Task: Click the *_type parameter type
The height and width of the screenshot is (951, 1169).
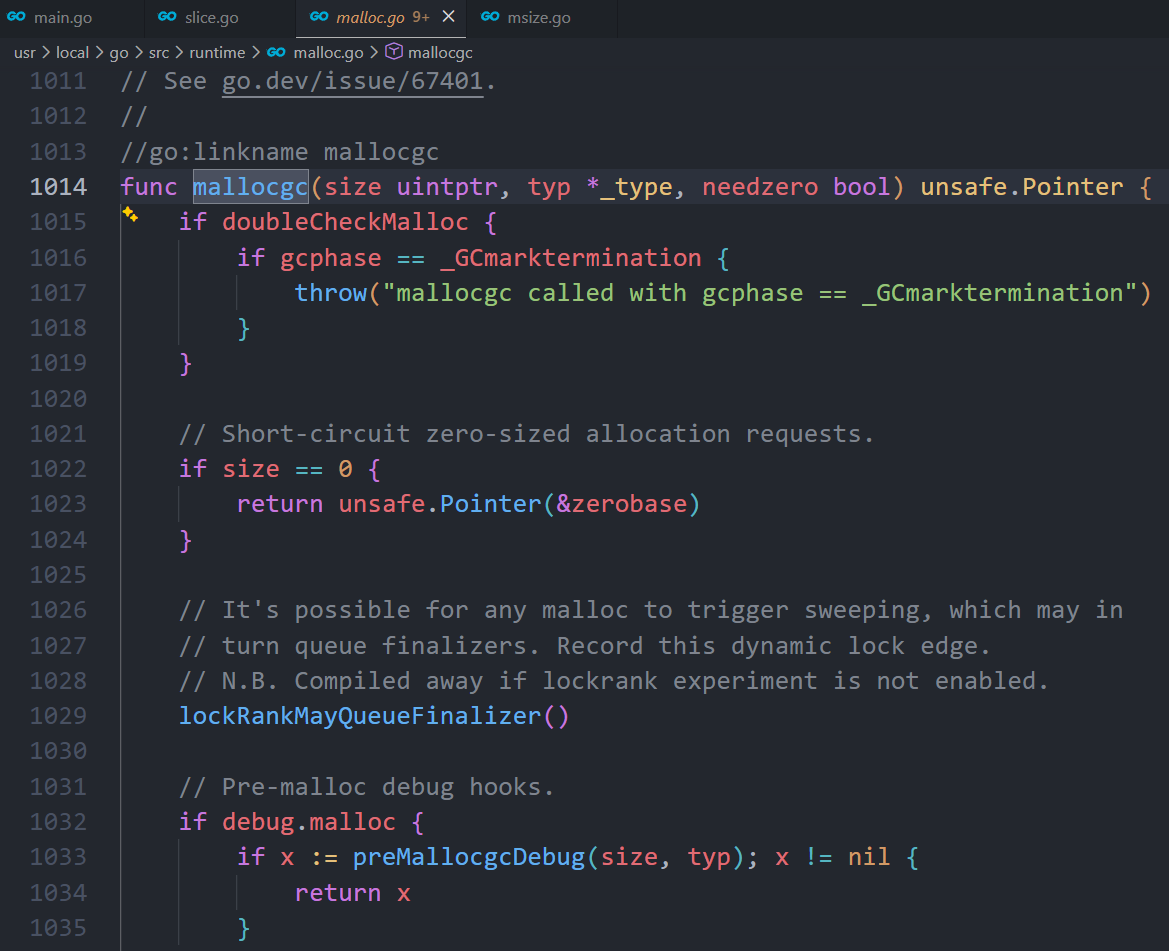Action: tap(629, 186)
